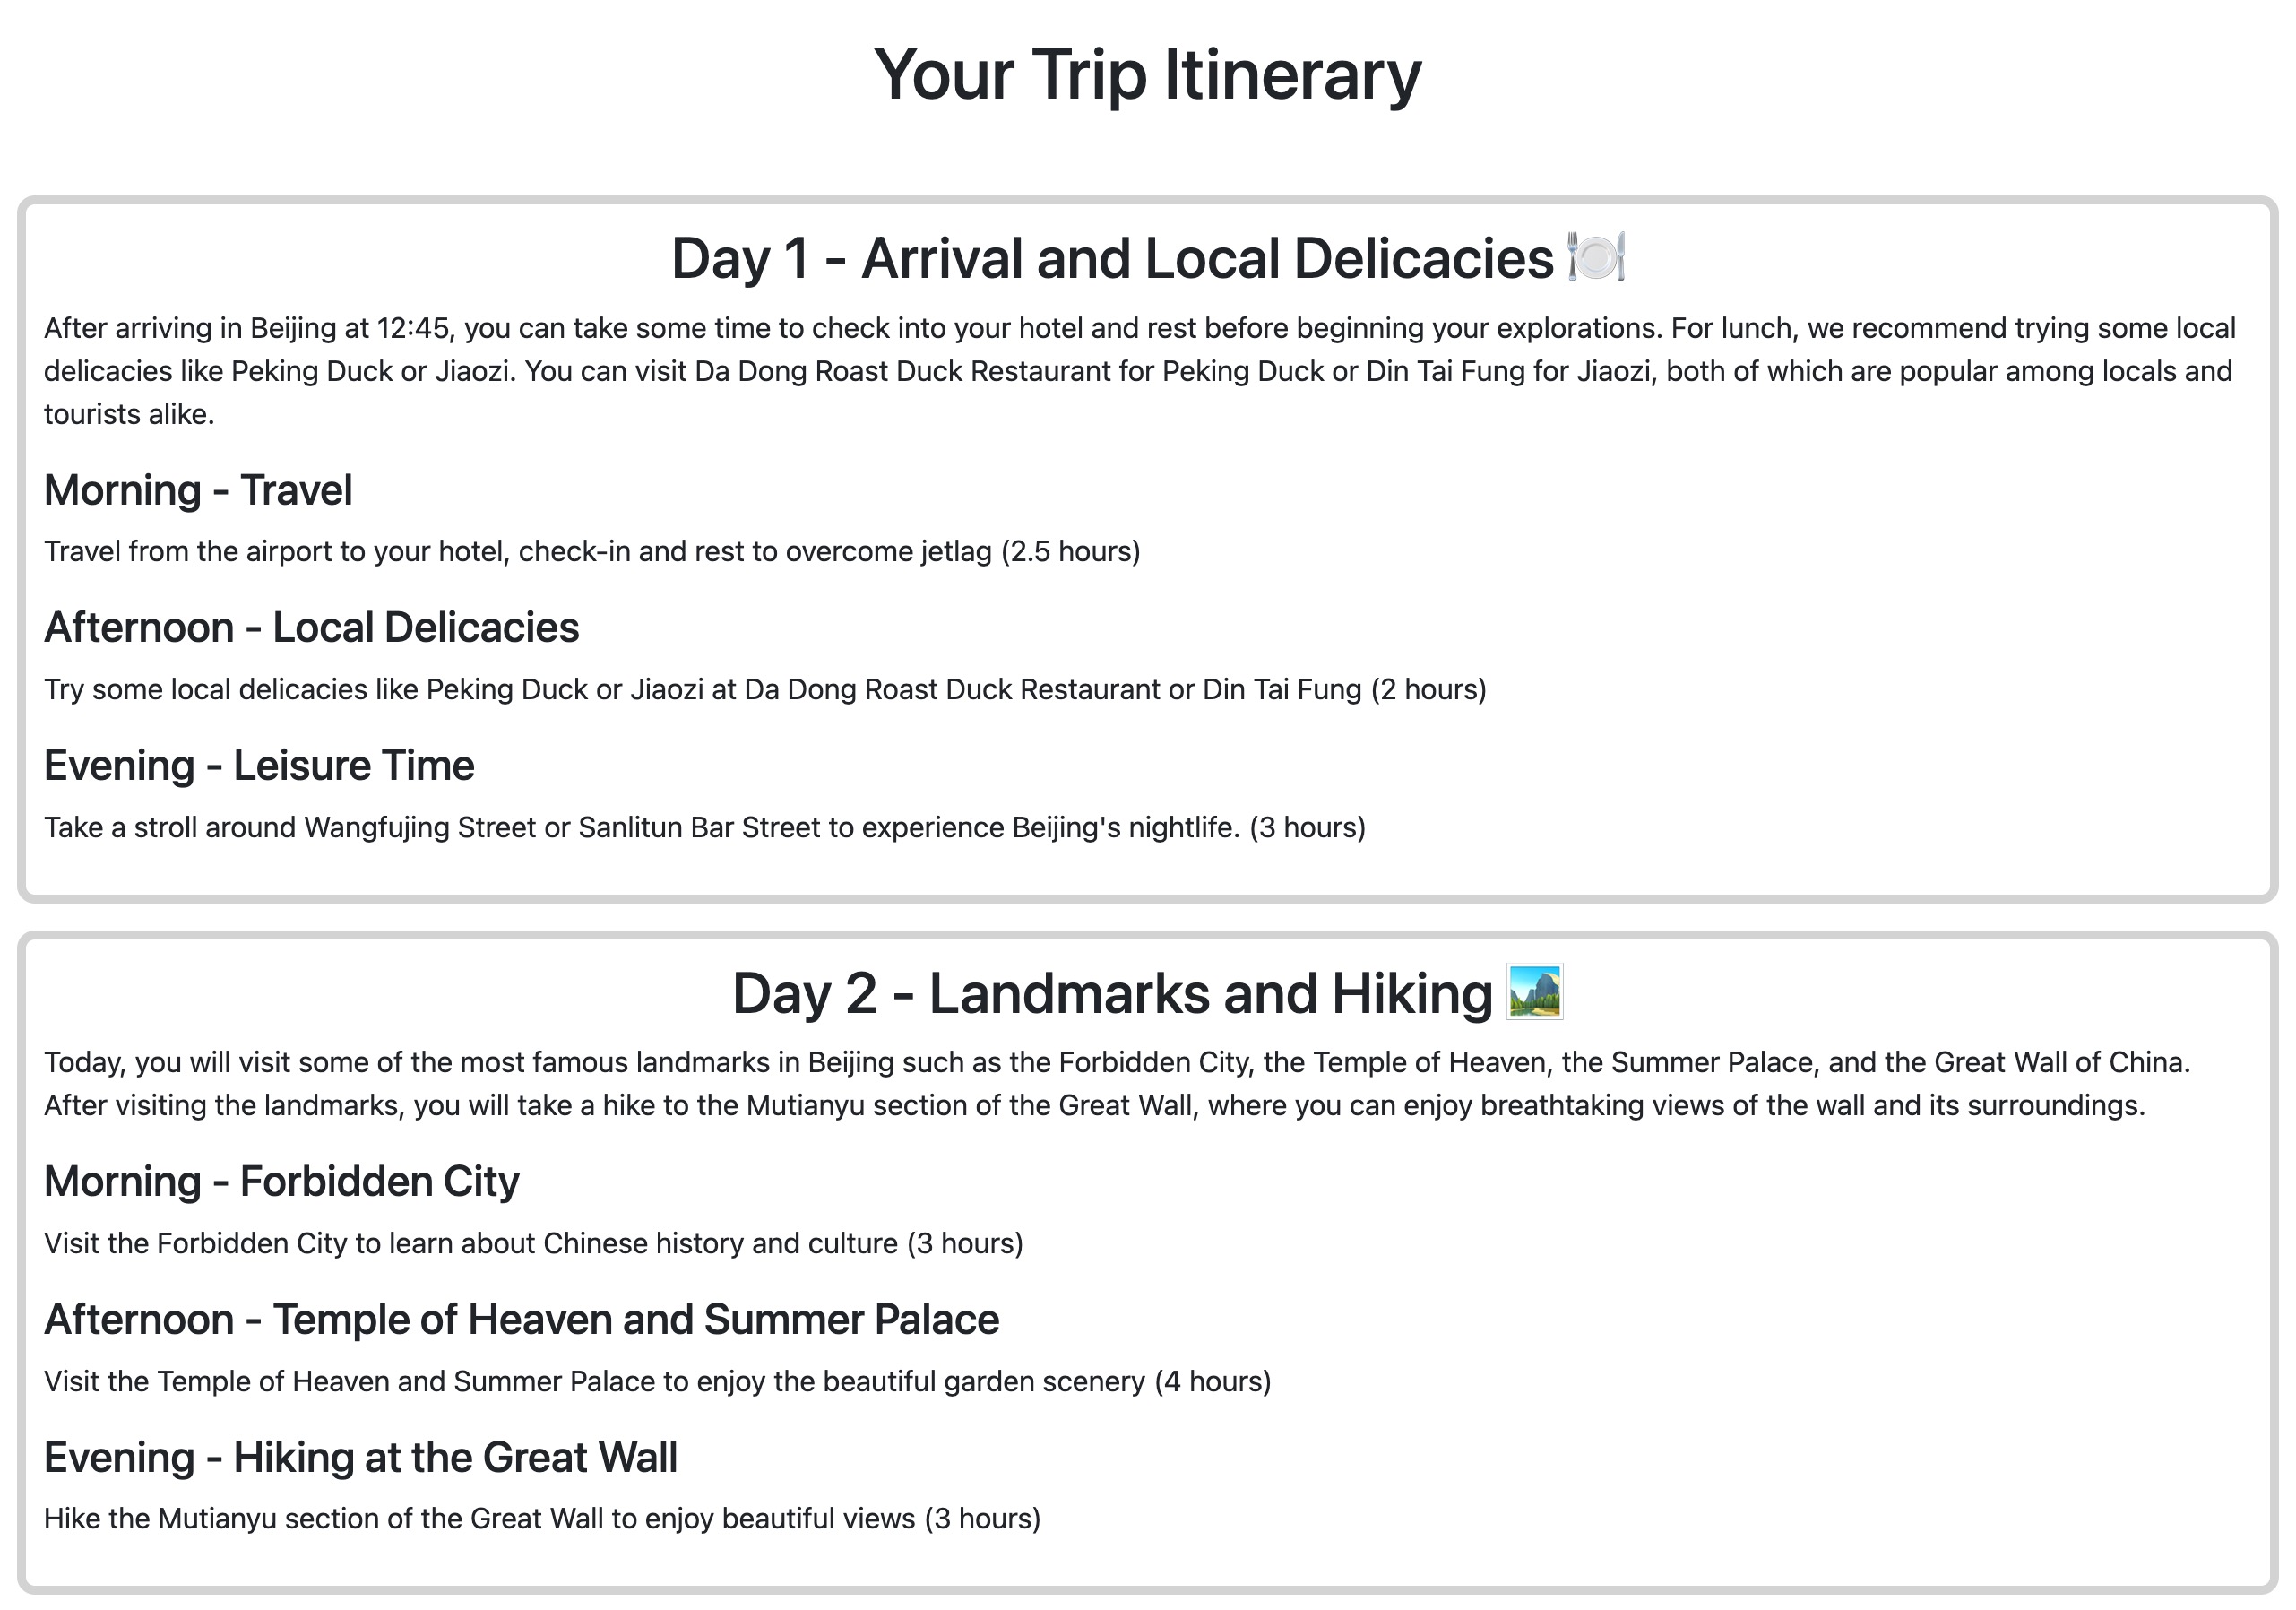
Task: Click the Peking Duck or Jiaozi afternoon description
Action: point(765,690)
